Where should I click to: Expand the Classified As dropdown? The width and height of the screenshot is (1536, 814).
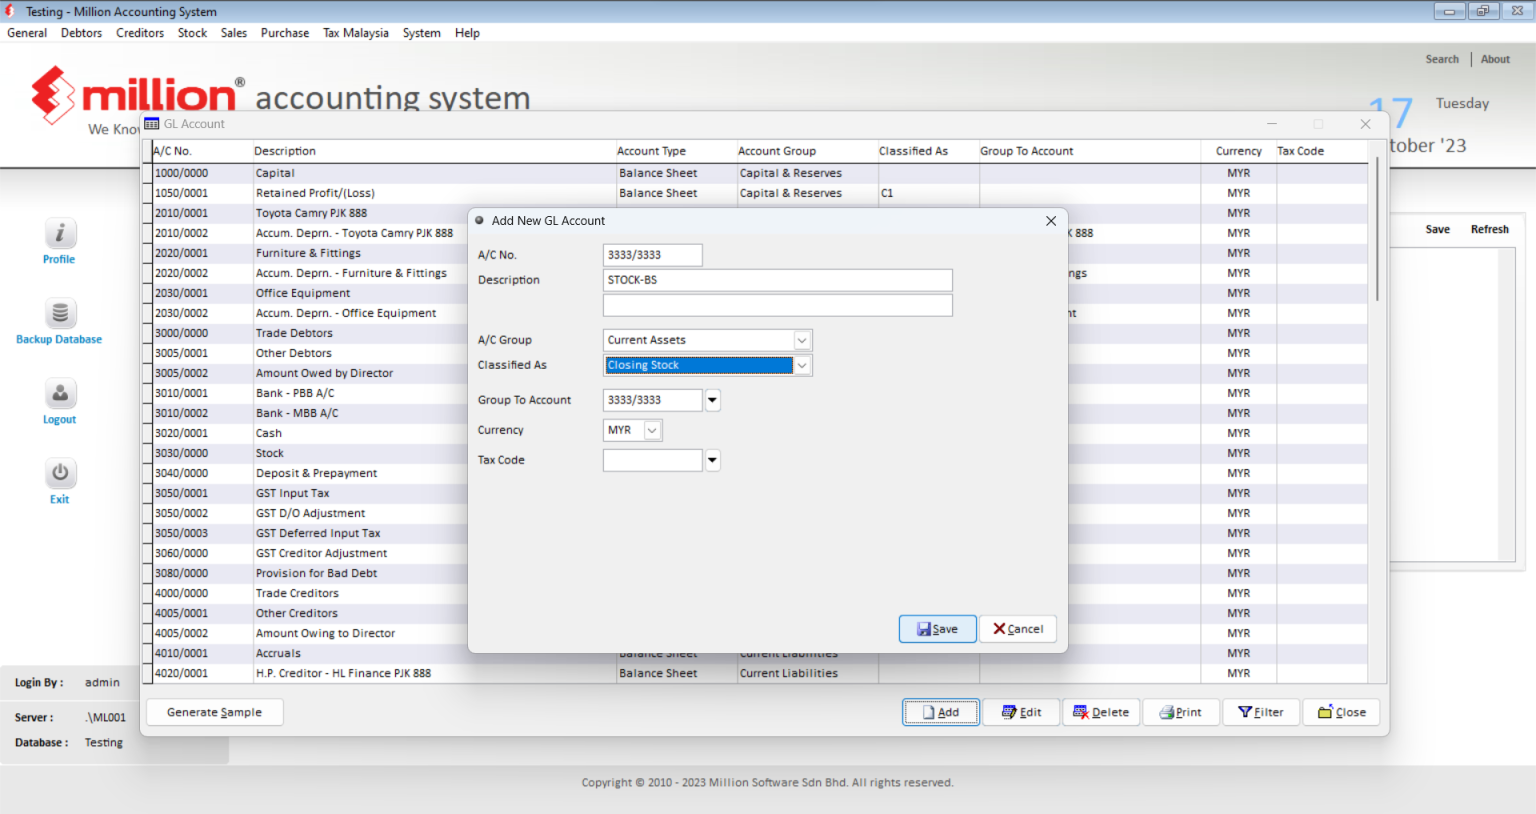(802, 365)
